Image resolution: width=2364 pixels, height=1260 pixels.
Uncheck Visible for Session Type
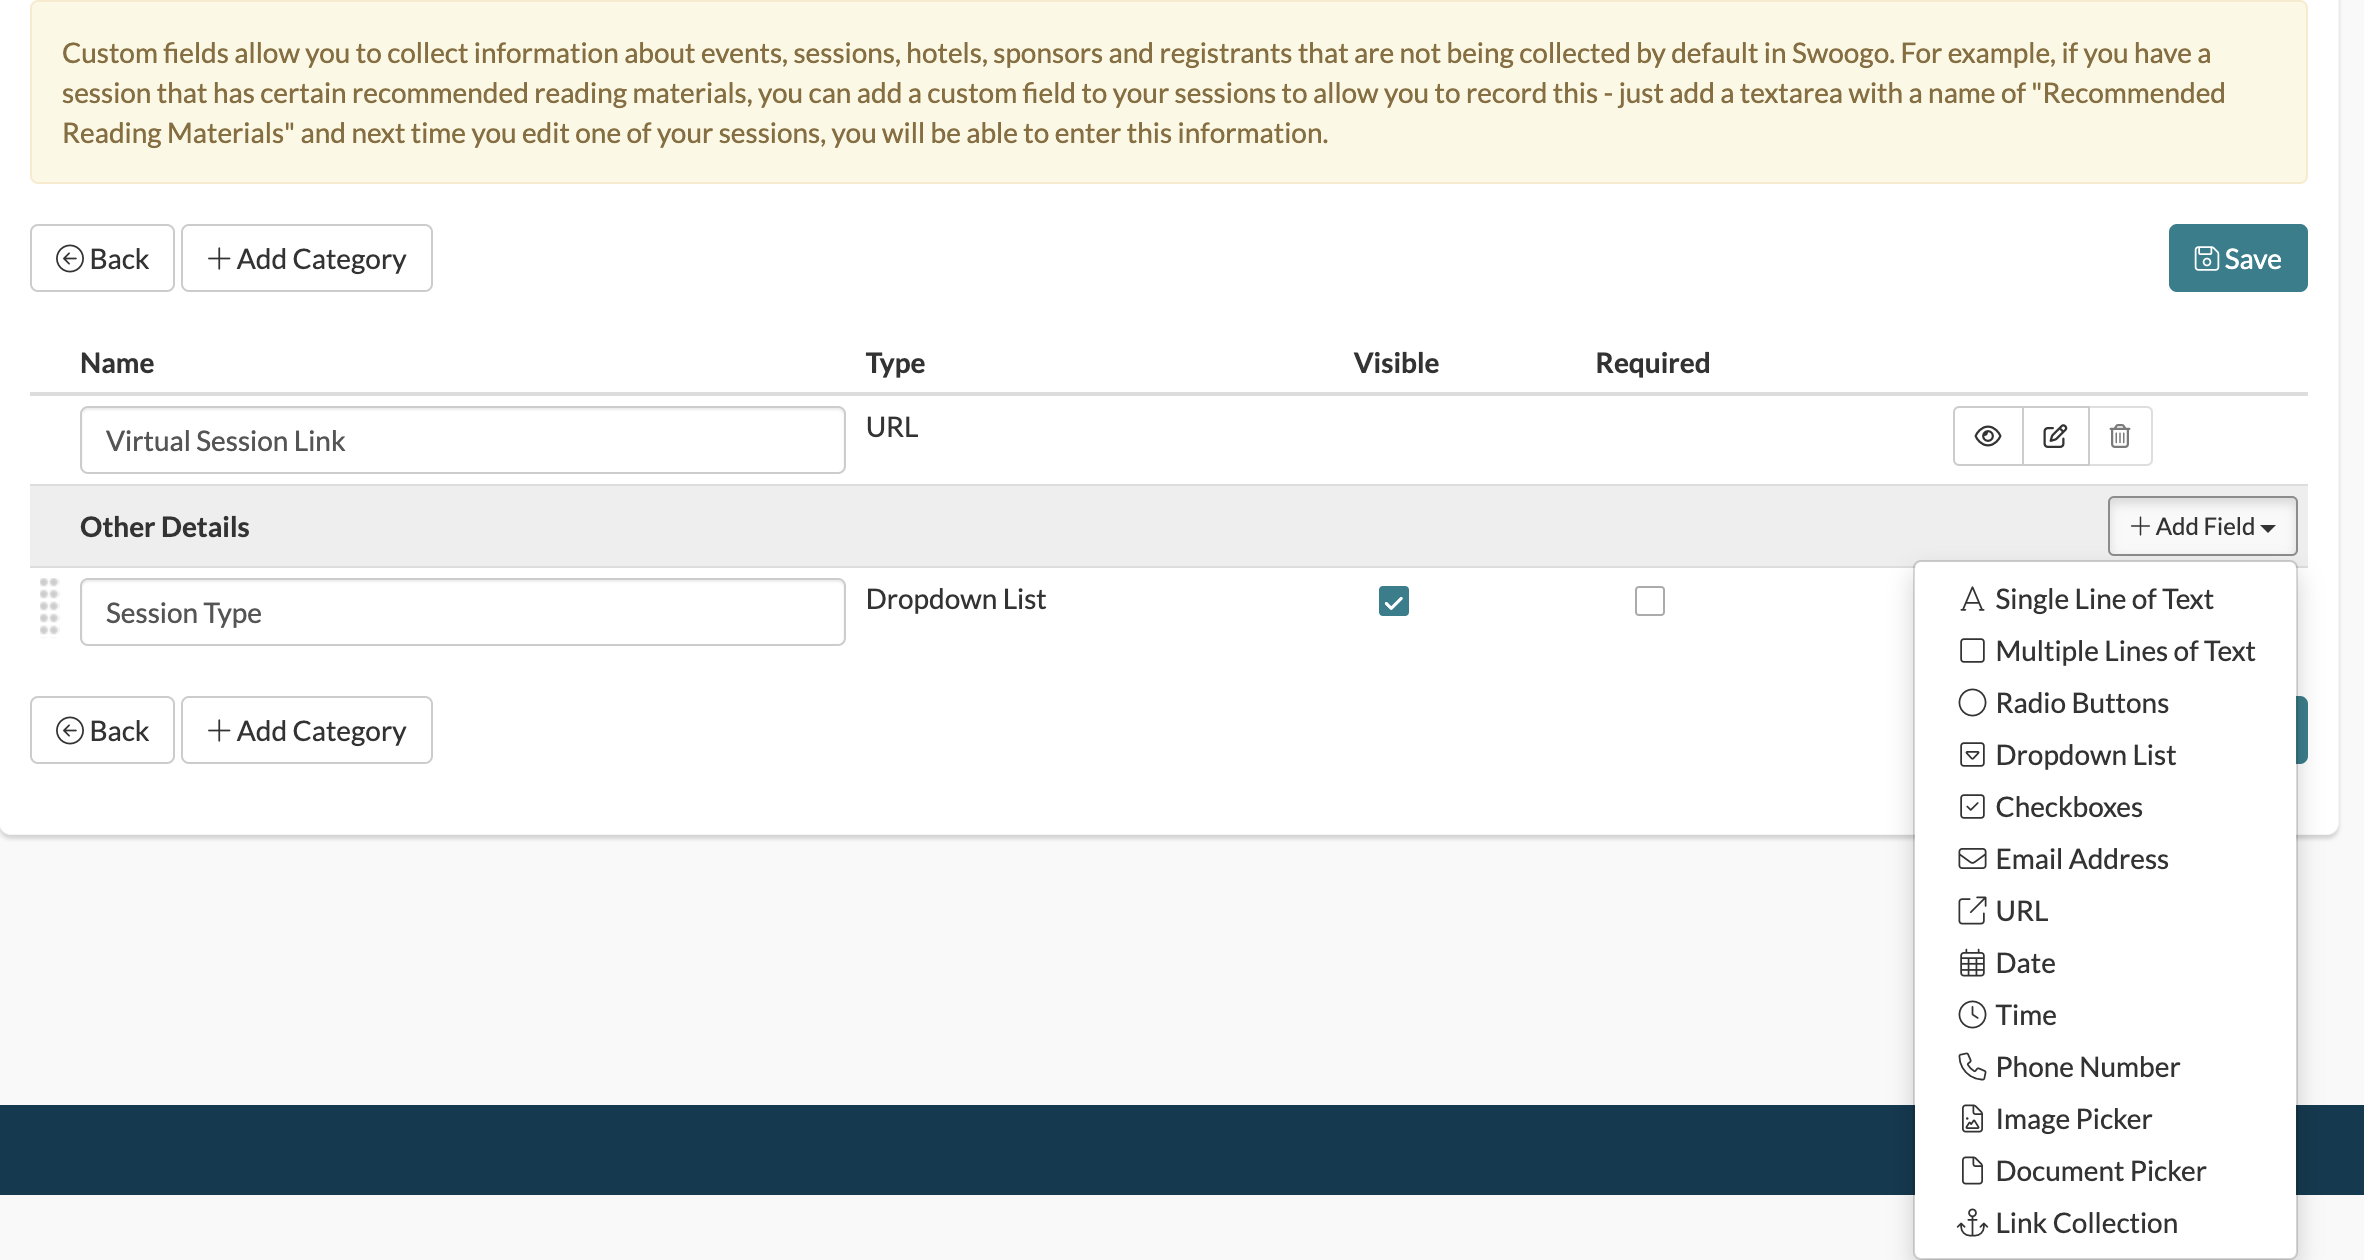point(1395,600)
